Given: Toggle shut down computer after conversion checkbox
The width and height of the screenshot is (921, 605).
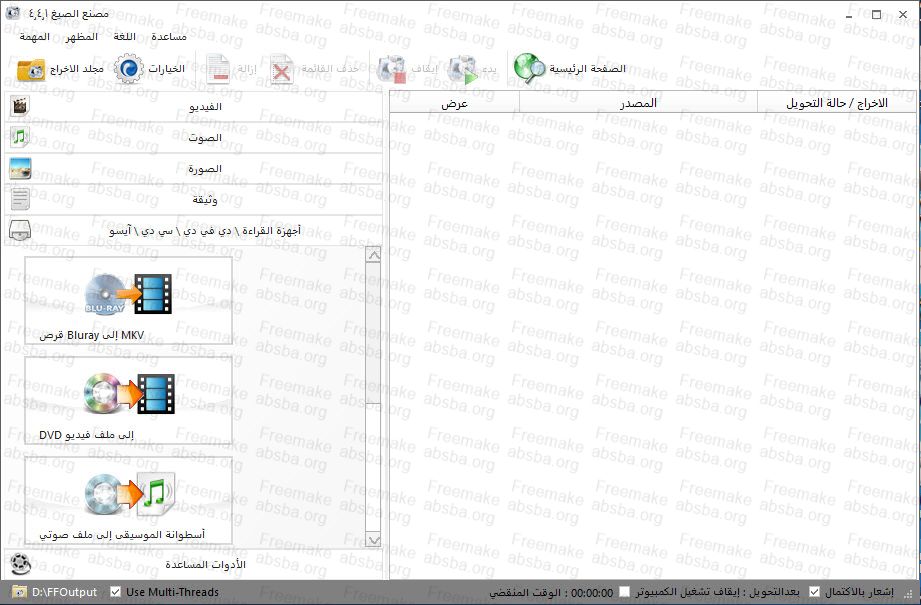Looking at the screenshot, I should tap(624, 592).
